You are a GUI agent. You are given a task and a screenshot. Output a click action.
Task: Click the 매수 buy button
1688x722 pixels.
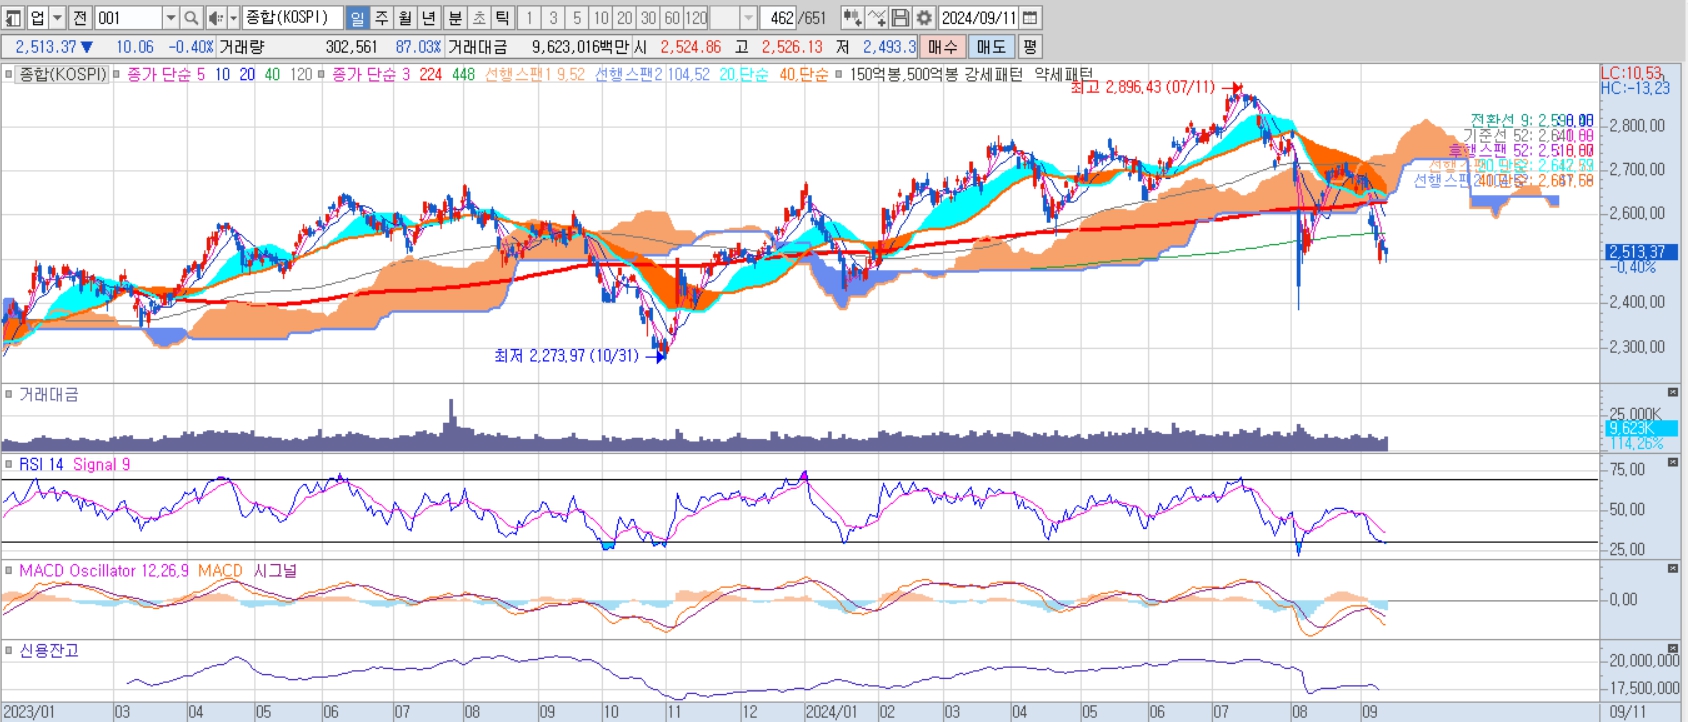pos(942,47)
